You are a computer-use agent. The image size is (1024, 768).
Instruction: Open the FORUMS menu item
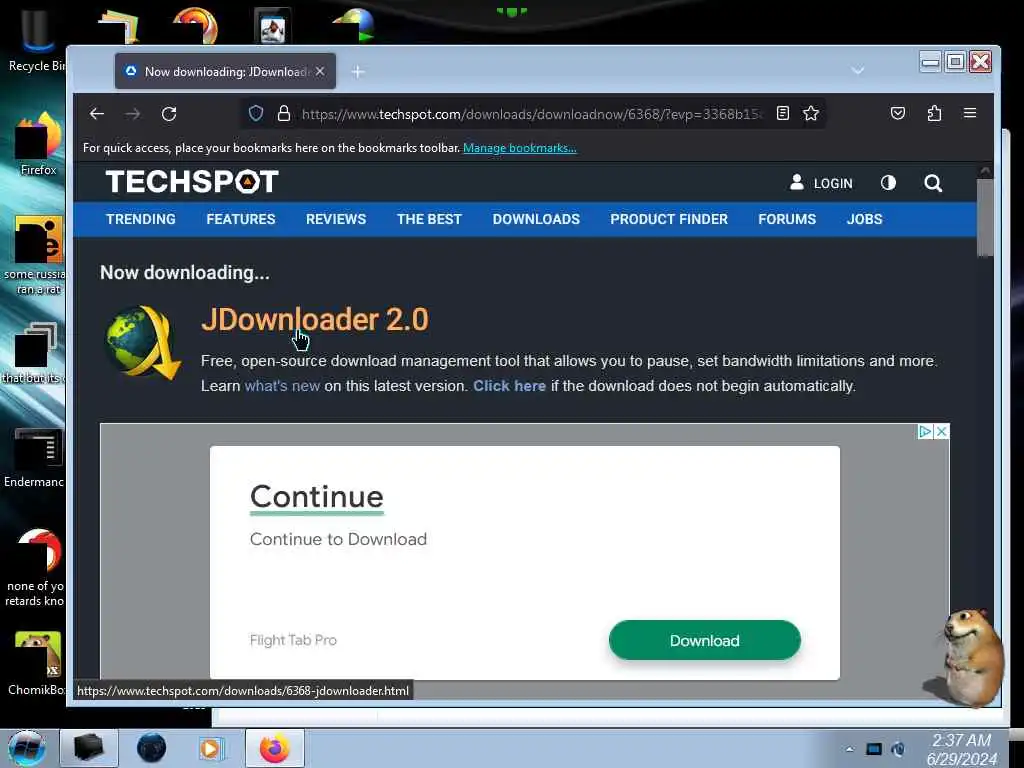pyautogui.click(x=787, y=219)
